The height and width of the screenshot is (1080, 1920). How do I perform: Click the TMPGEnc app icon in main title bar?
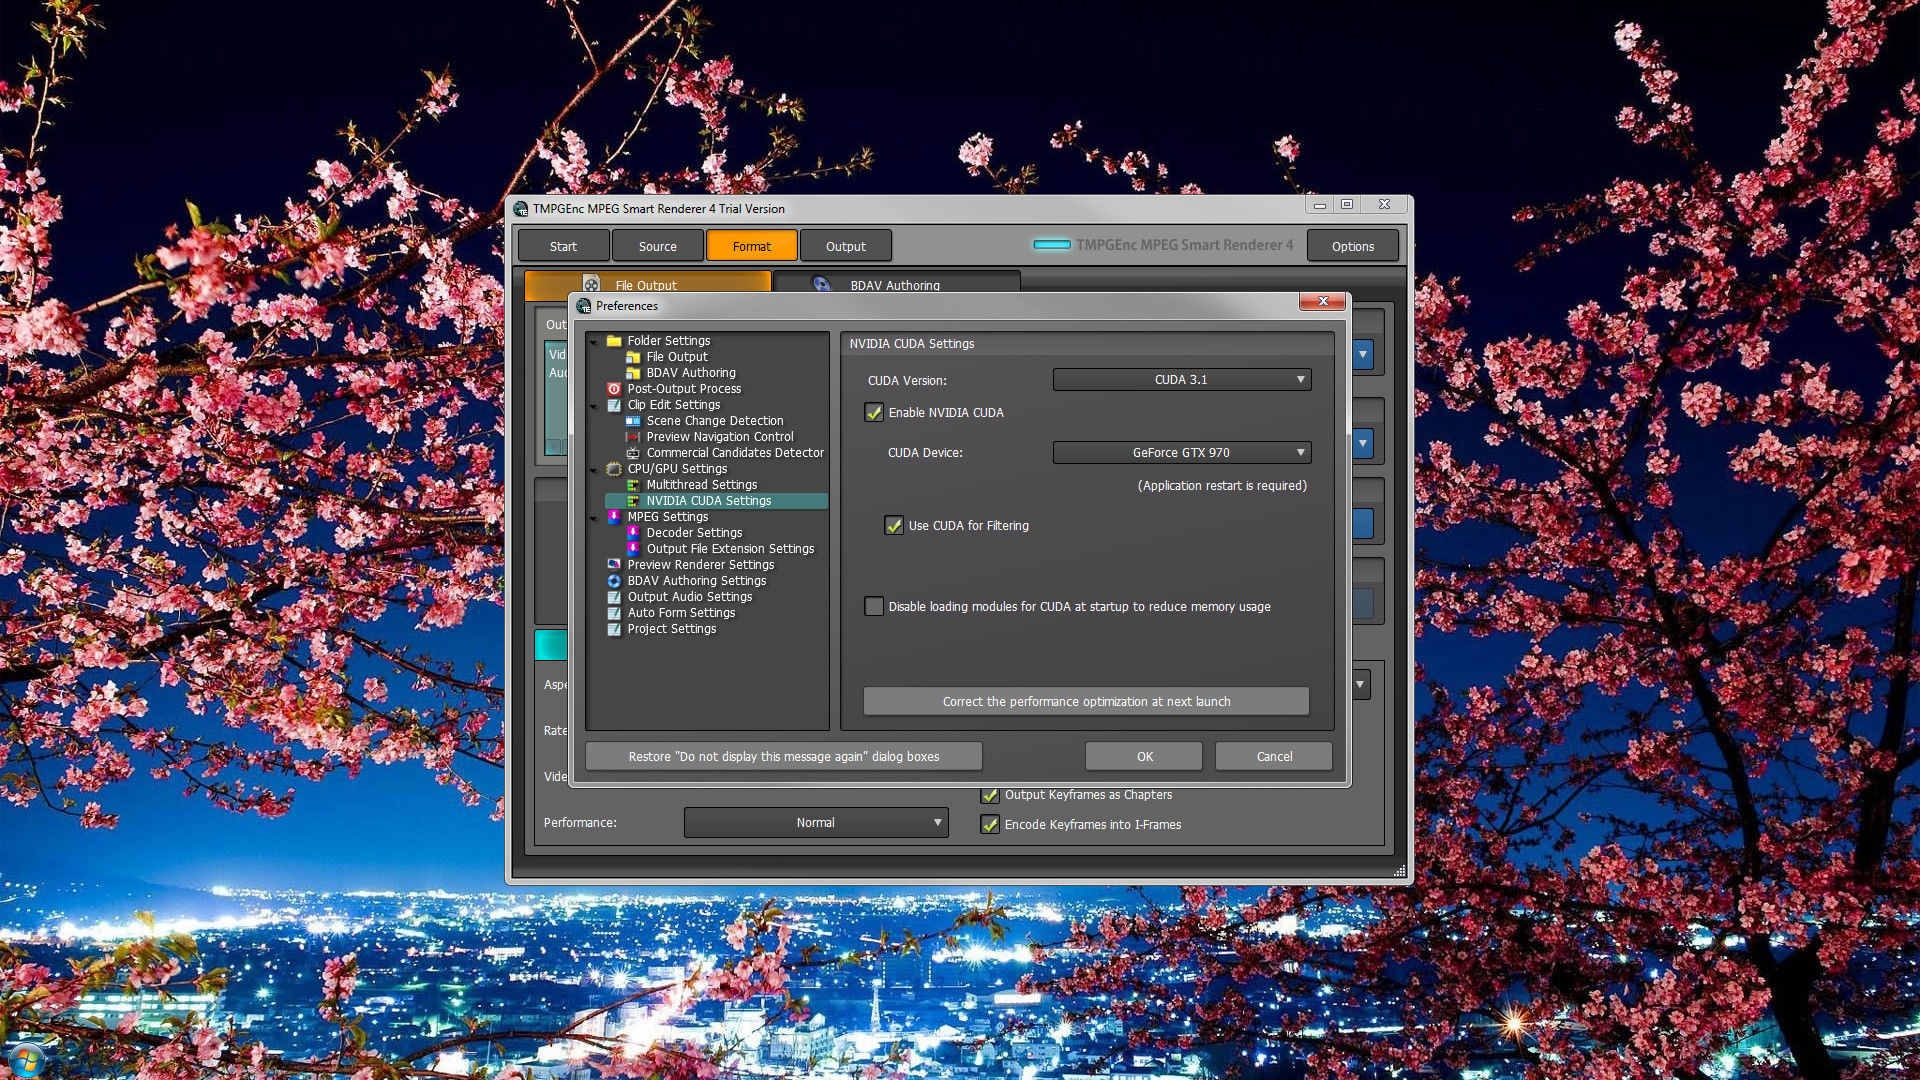pyautogui.click(x=521, y=209)
